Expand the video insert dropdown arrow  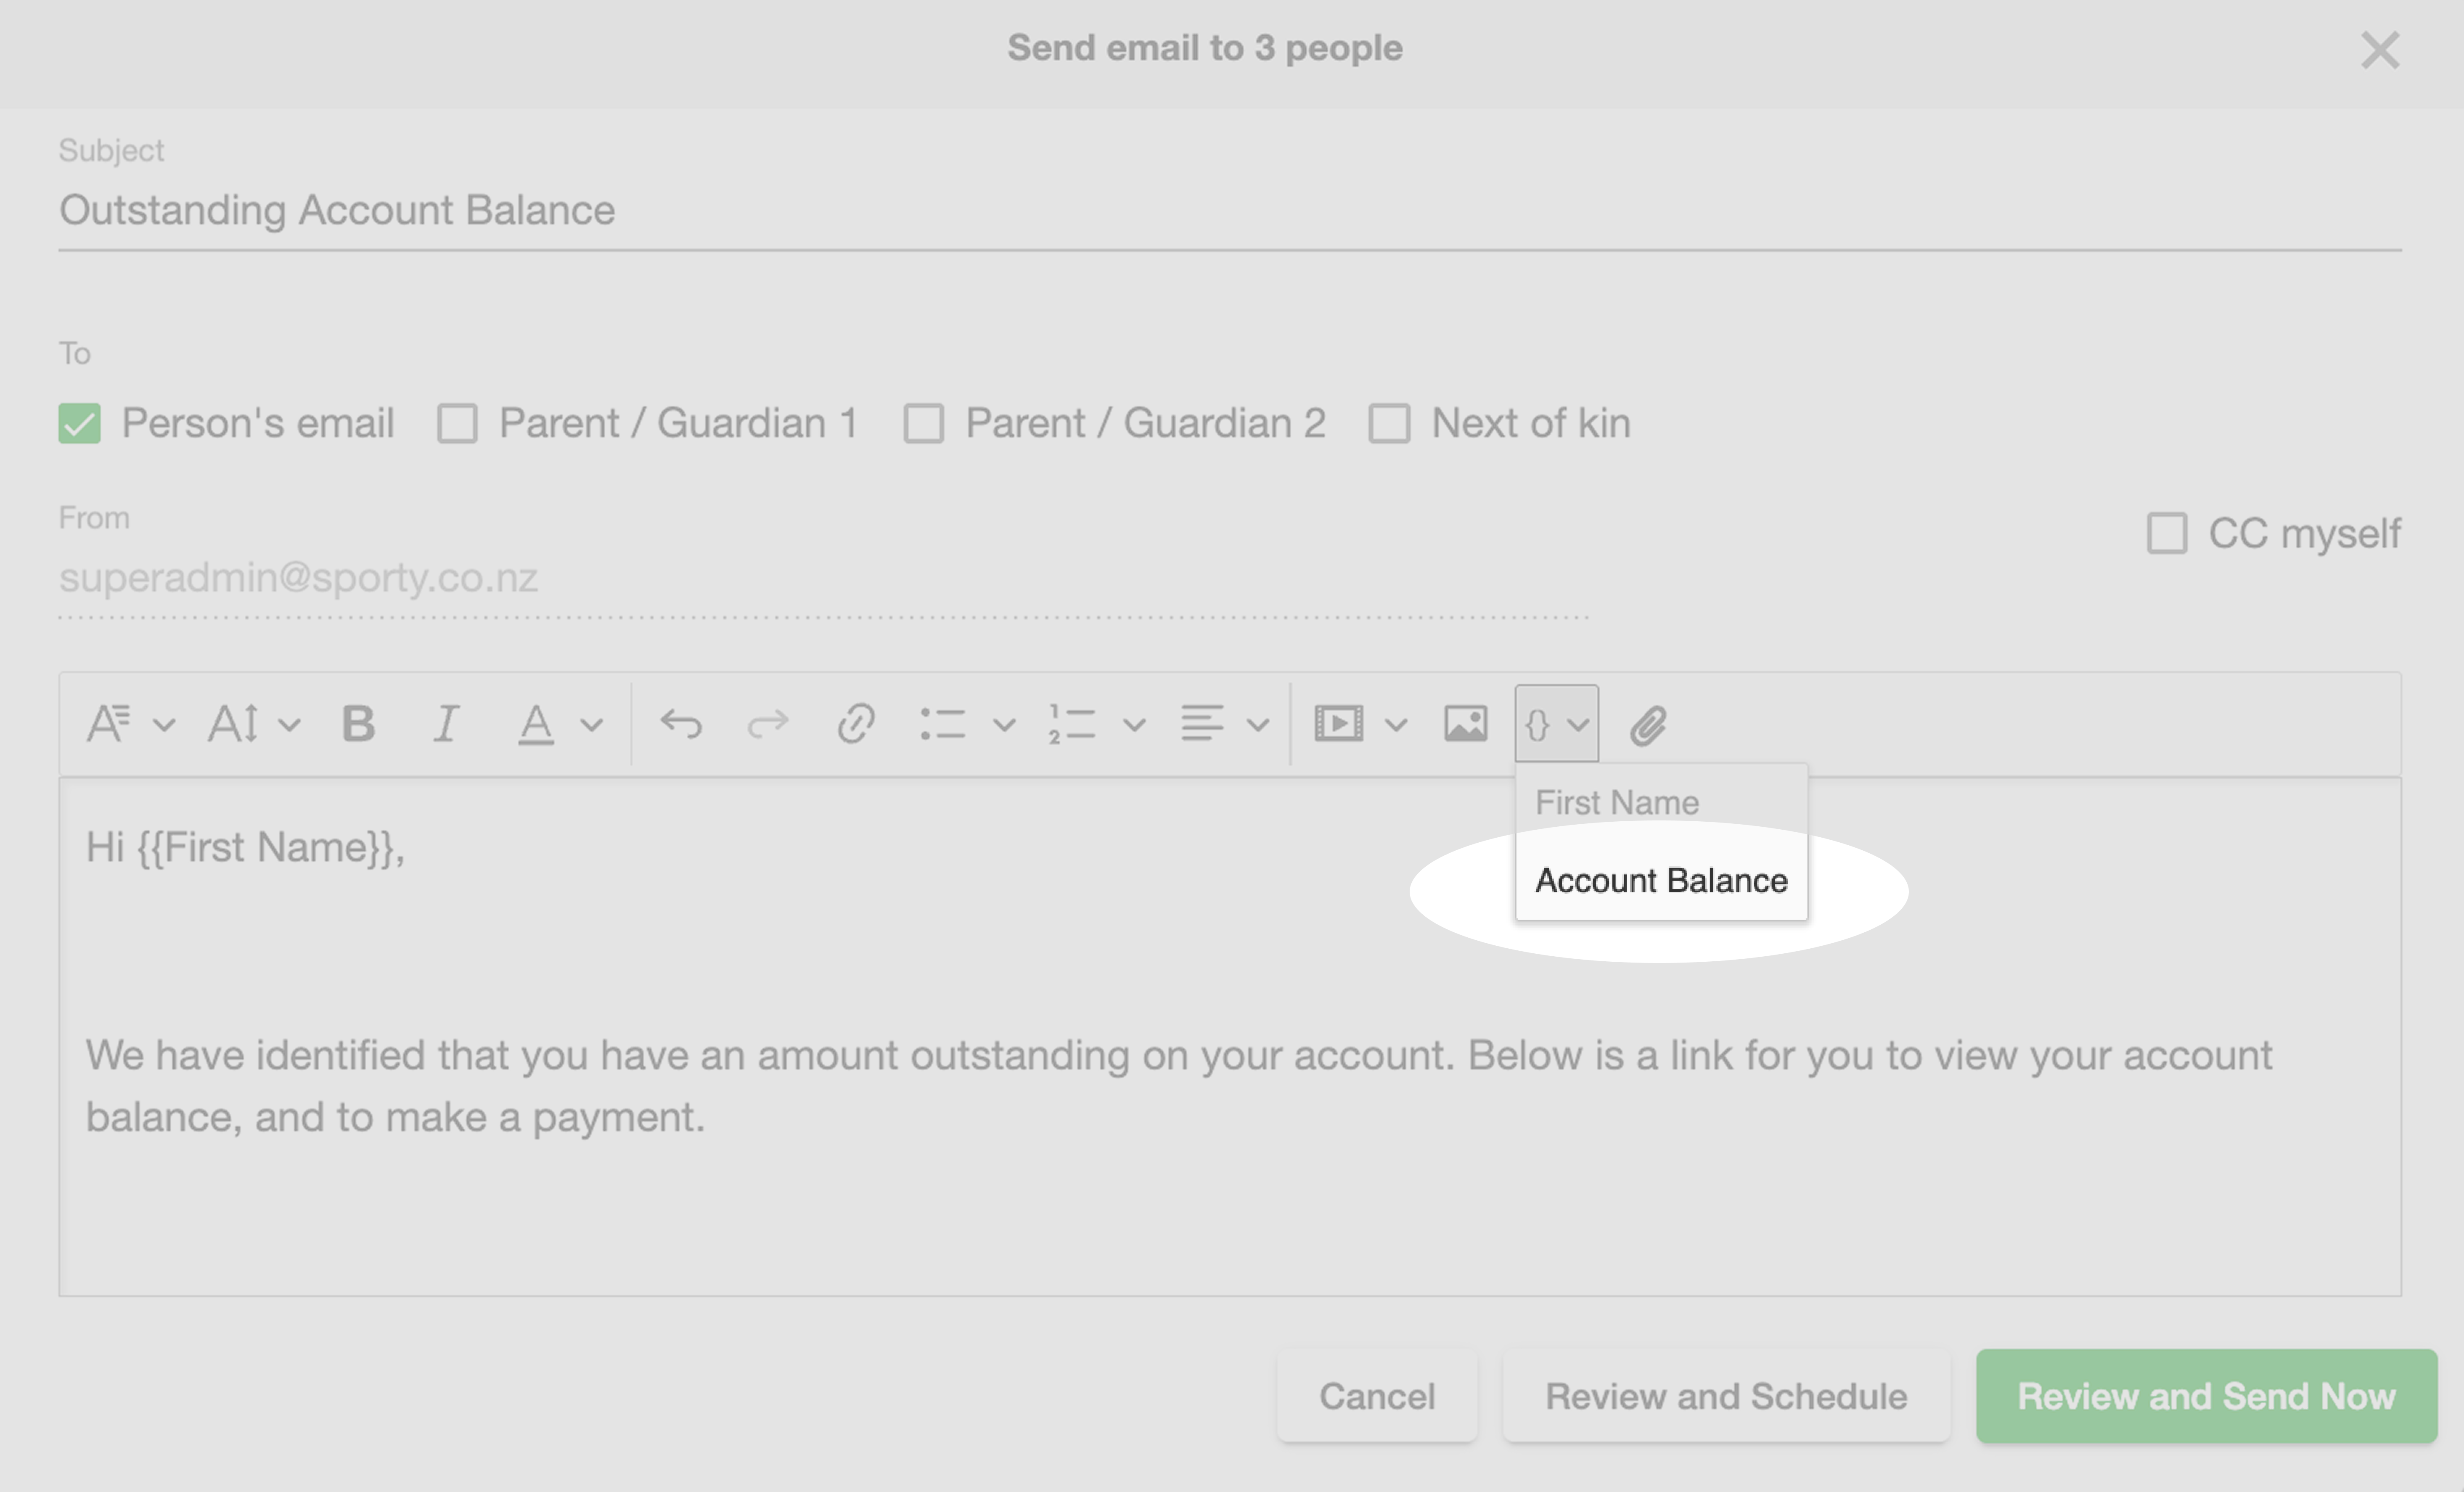(1396, 725)
